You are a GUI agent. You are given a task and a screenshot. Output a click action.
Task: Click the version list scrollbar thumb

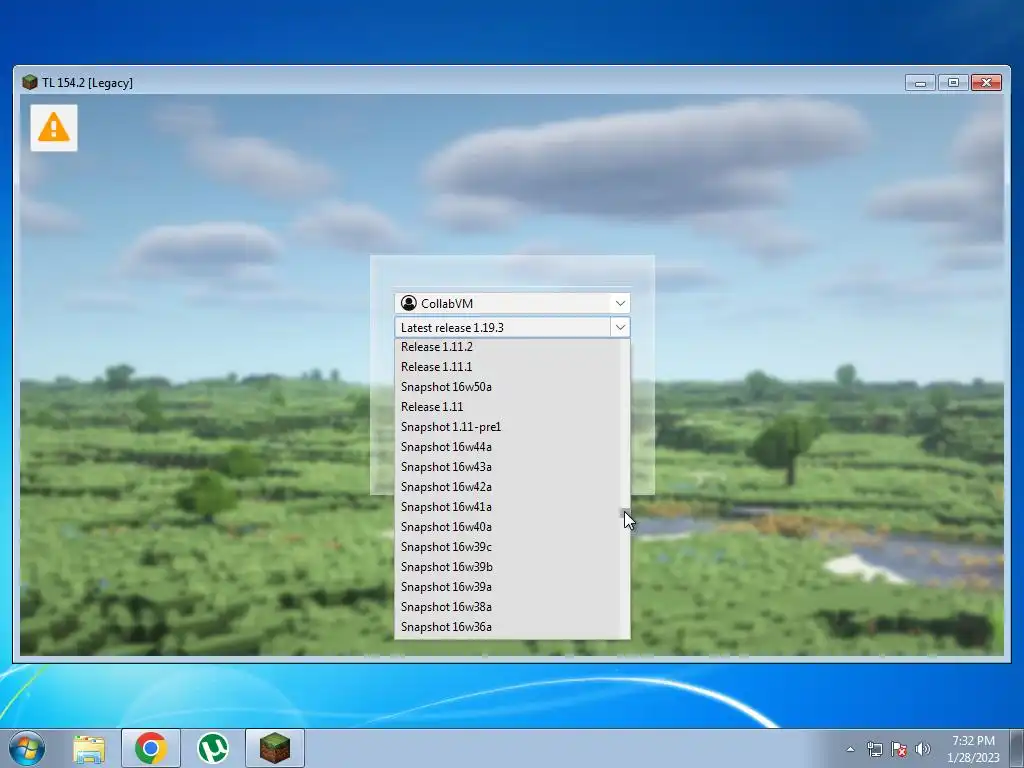(x=625, y=514)
